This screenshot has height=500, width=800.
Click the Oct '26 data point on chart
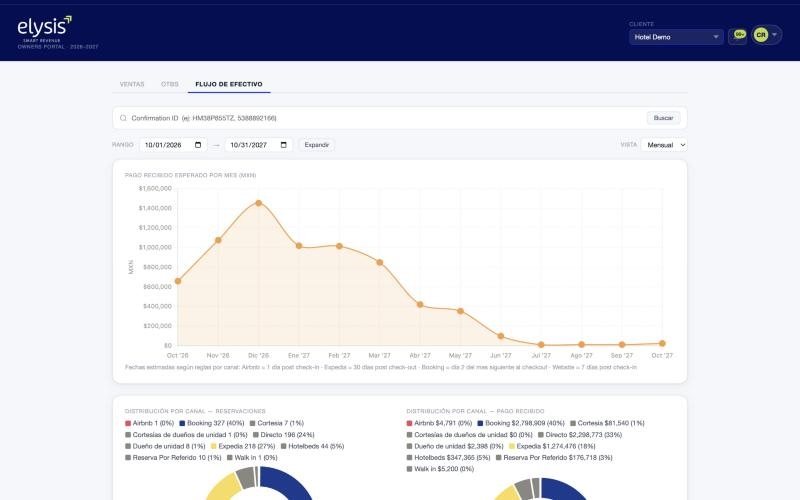click(178, 281)
